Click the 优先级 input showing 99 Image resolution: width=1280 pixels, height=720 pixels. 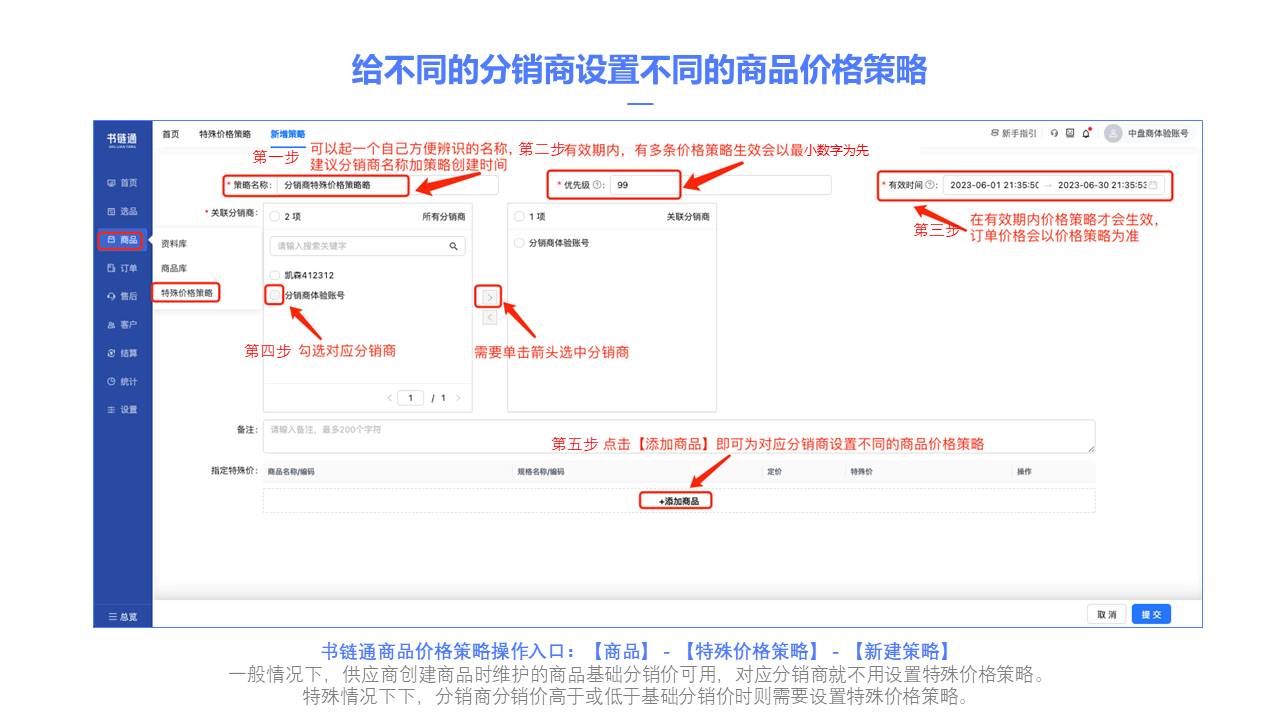pos(721,185)
